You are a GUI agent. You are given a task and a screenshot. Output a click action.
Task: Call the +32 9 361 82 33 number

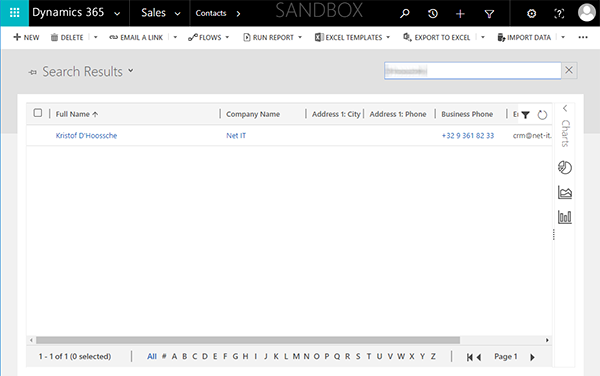tap(468, 135)
